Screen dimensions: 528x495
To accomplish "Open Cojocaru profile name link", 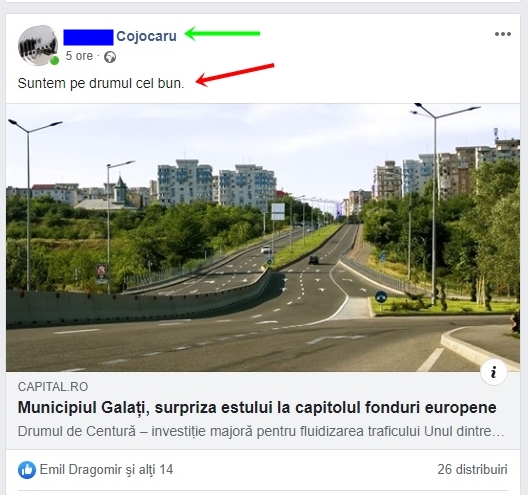I will pos(146,36).
